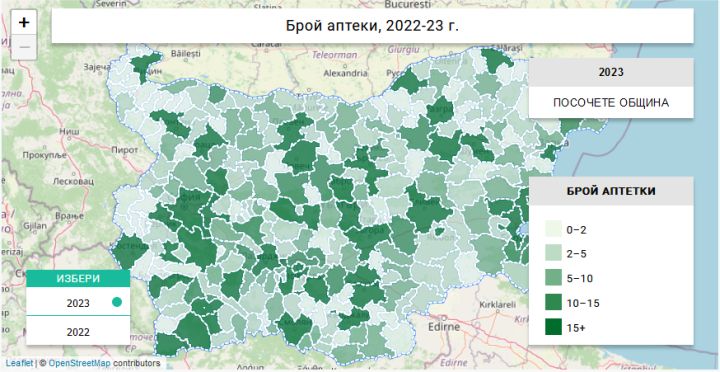Image resolution: width=720 pixels, height=372 pixels.
Task: Click the Edirne city label on map
Action: [444, 327]
